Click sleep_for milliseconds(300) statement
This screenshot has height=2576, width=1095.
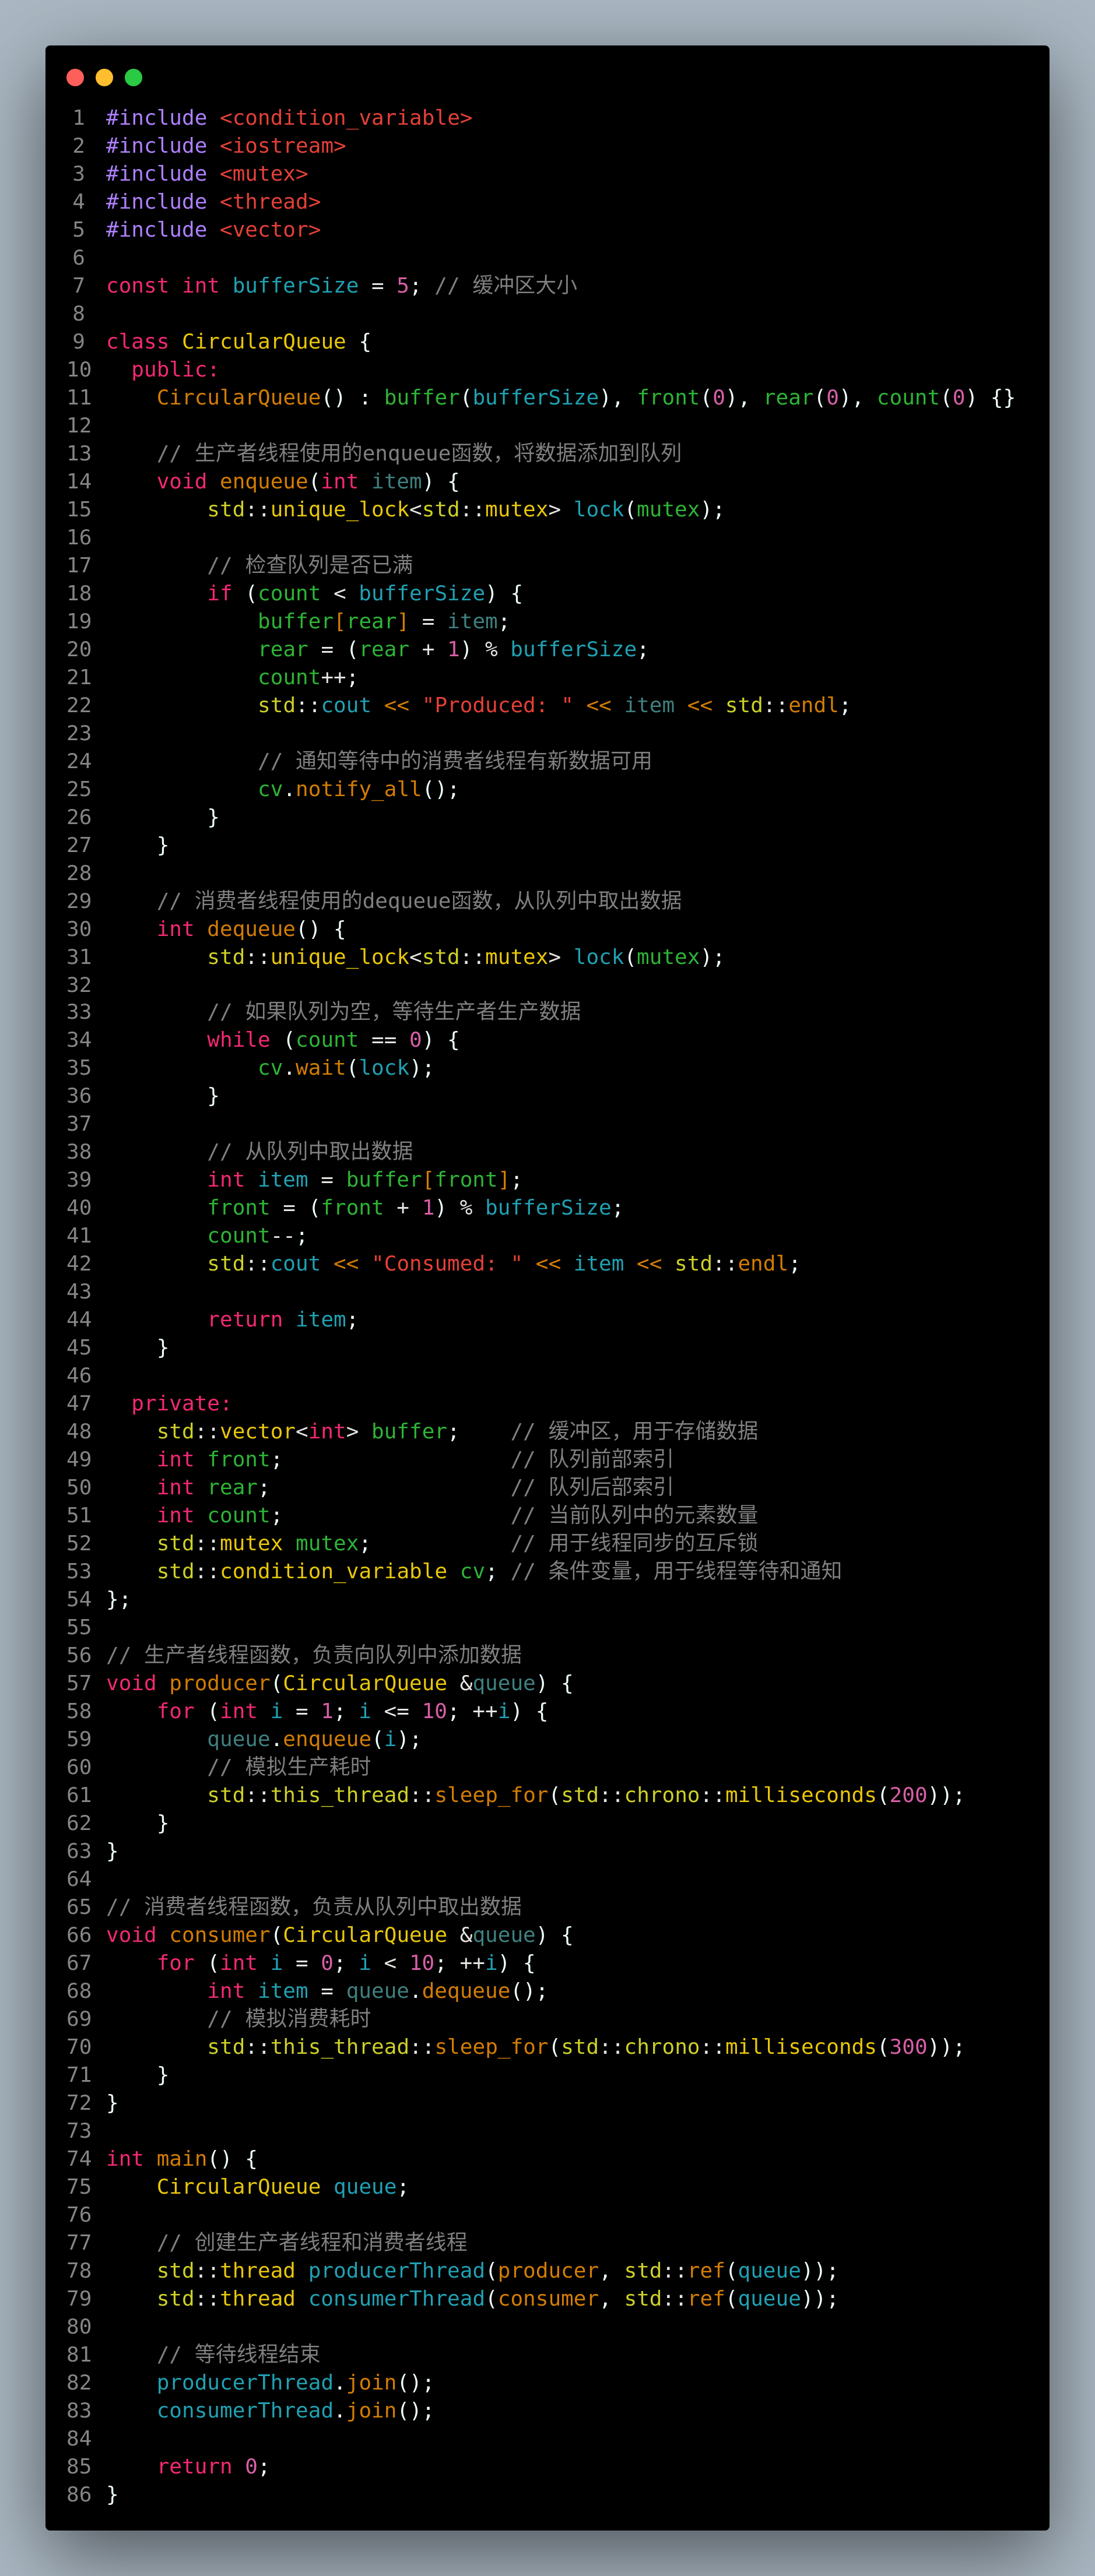click(x=586, y=2049)
